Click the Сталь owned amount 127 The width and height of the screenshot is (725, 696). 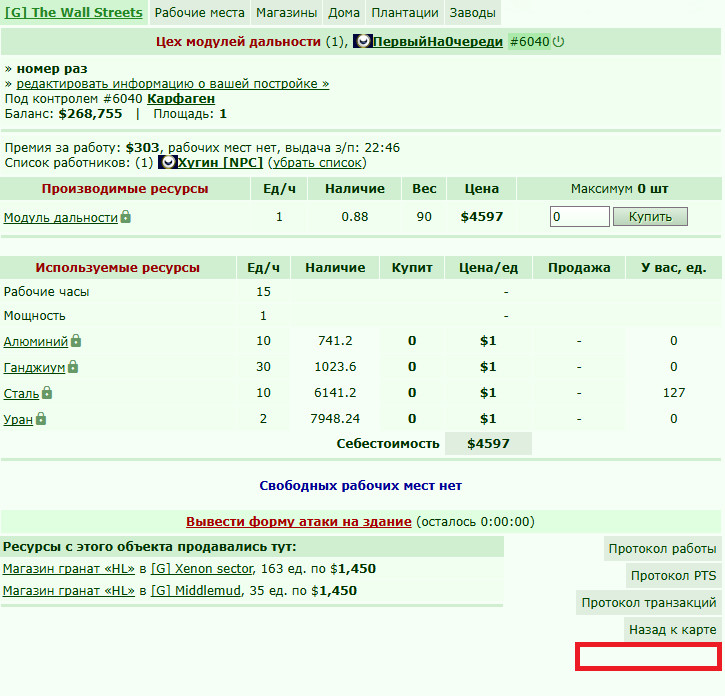[674, 393]
